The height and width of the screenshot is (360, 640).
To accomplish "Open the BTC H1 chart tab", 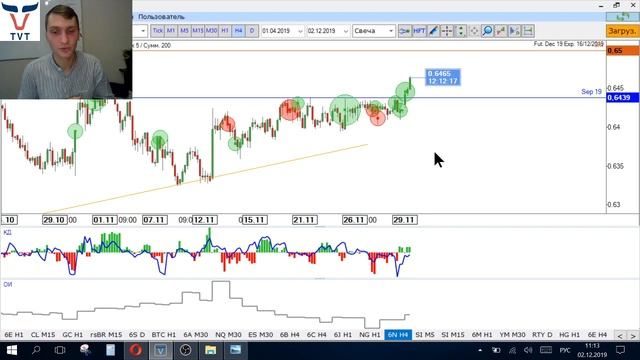I will click(x=164, y=335).
